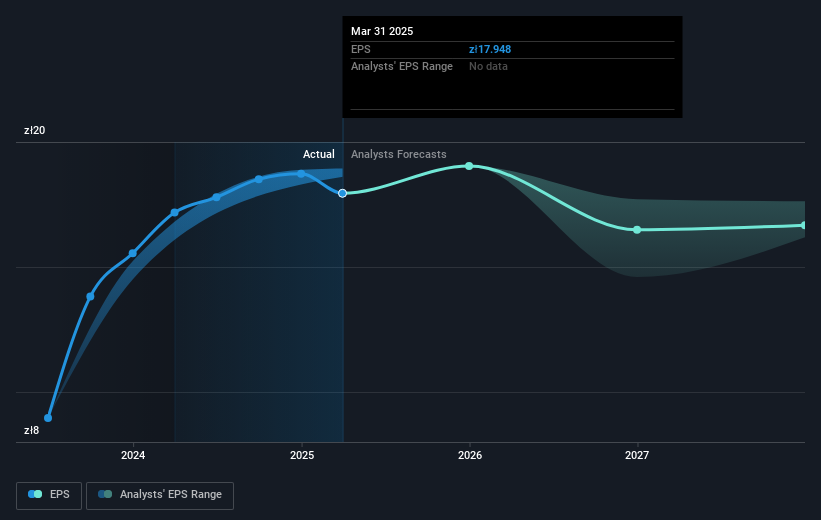Click the Mar 31 2025 tooltip date
The width and height of the screenshot is (821, 520).
382,31
